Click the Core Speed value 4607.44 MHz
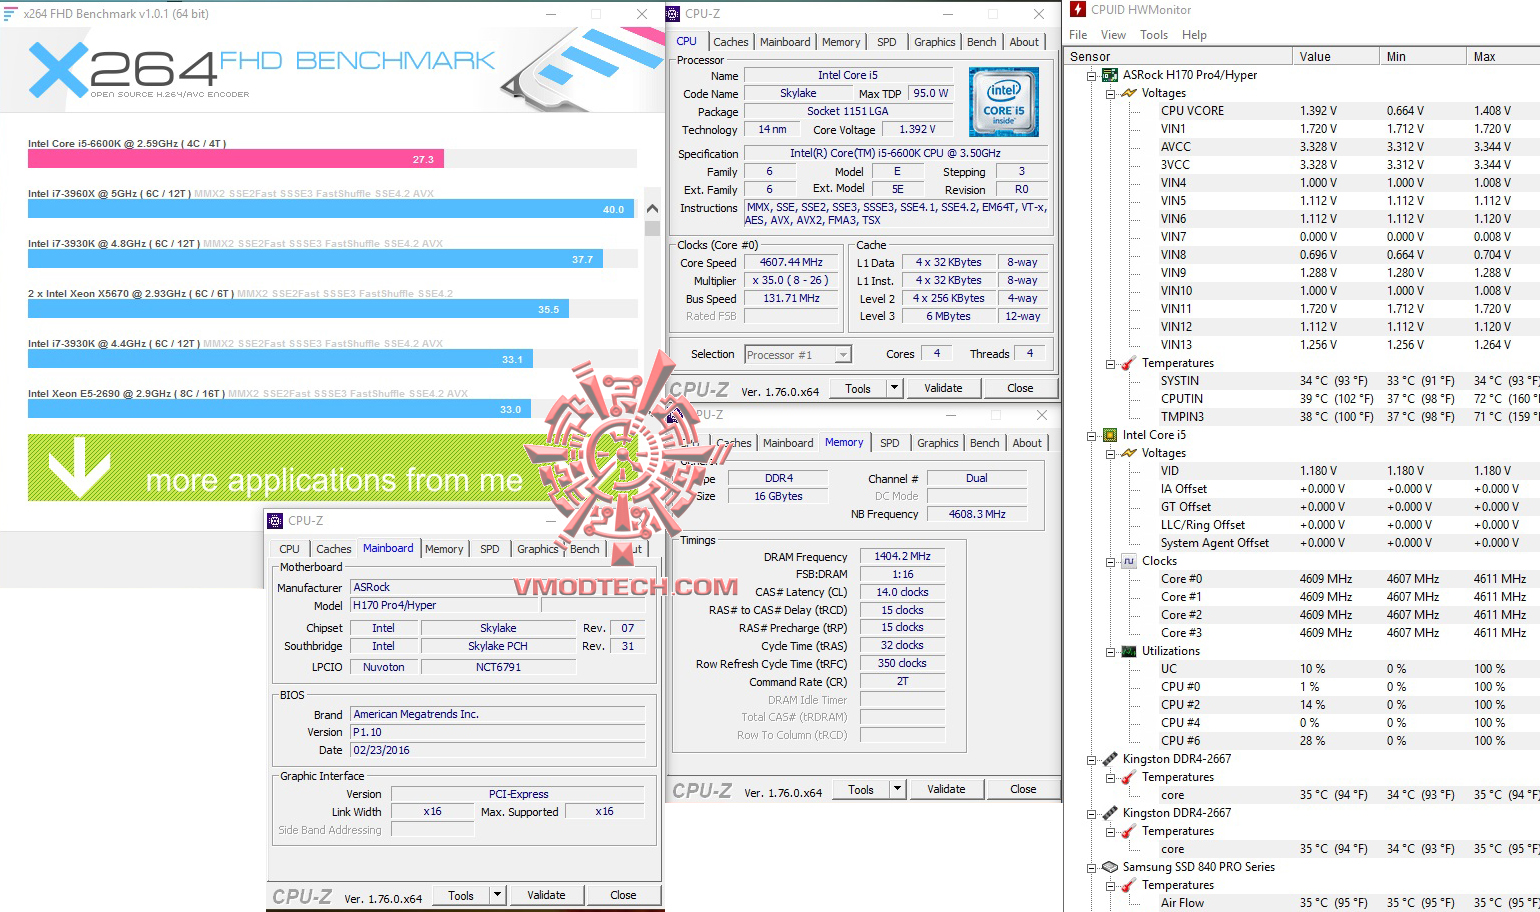The height and width of the screenshot is (912, 1540). point(791,262)
